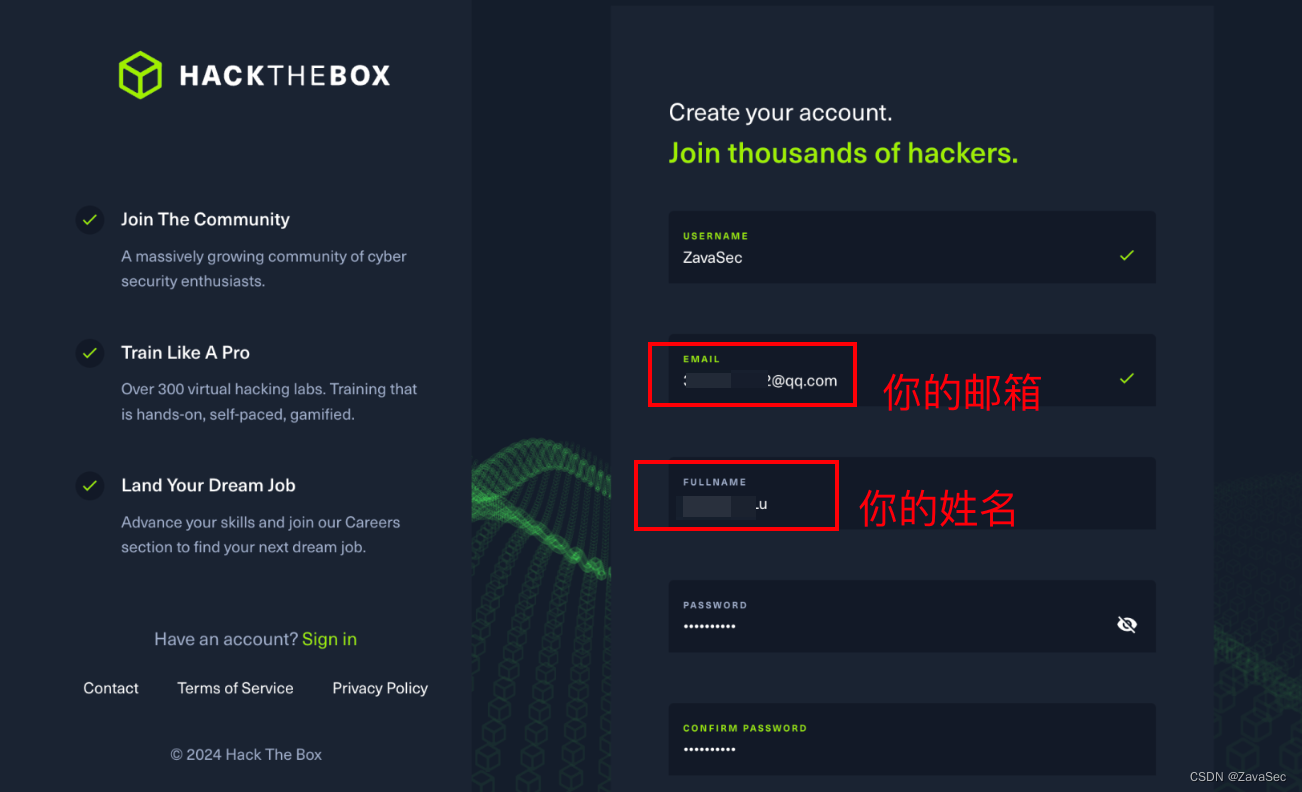Click the checkmark icon beside Train Like A Pro
This screenshot has width=1302, height=792.
coord(90,353)
